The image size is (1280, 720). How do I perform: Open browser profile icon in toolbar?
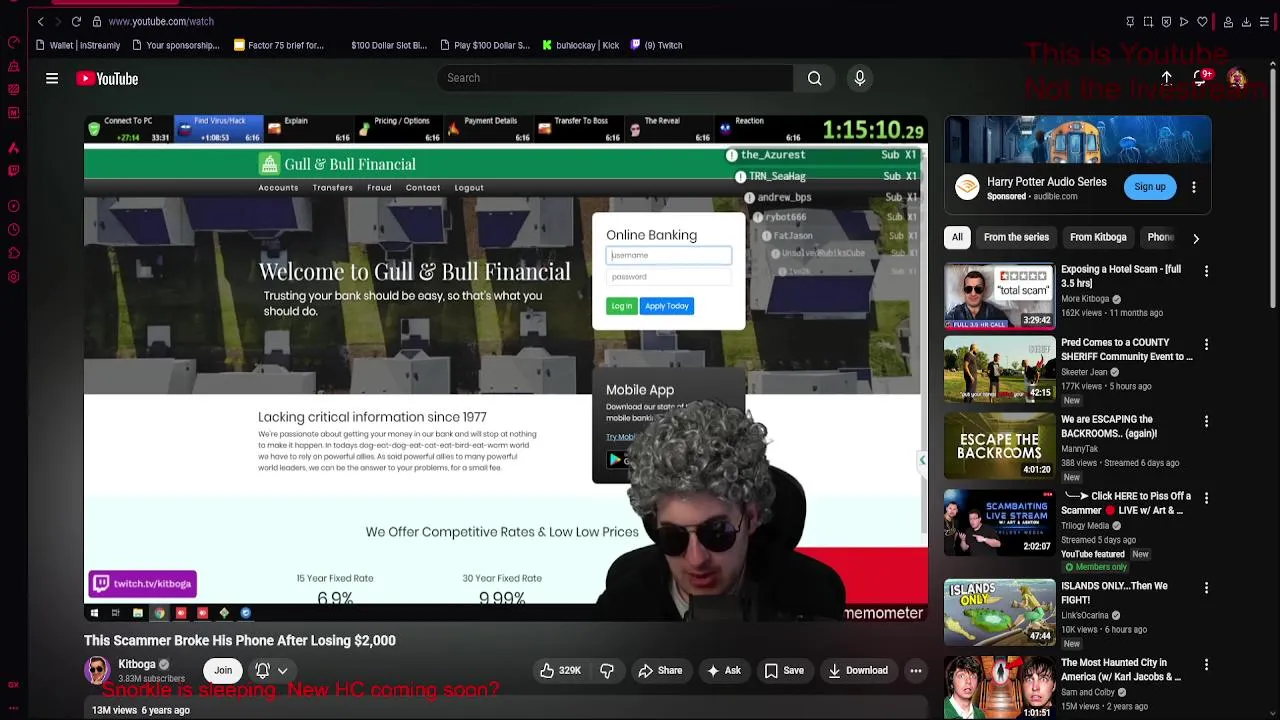(1228, 22)
